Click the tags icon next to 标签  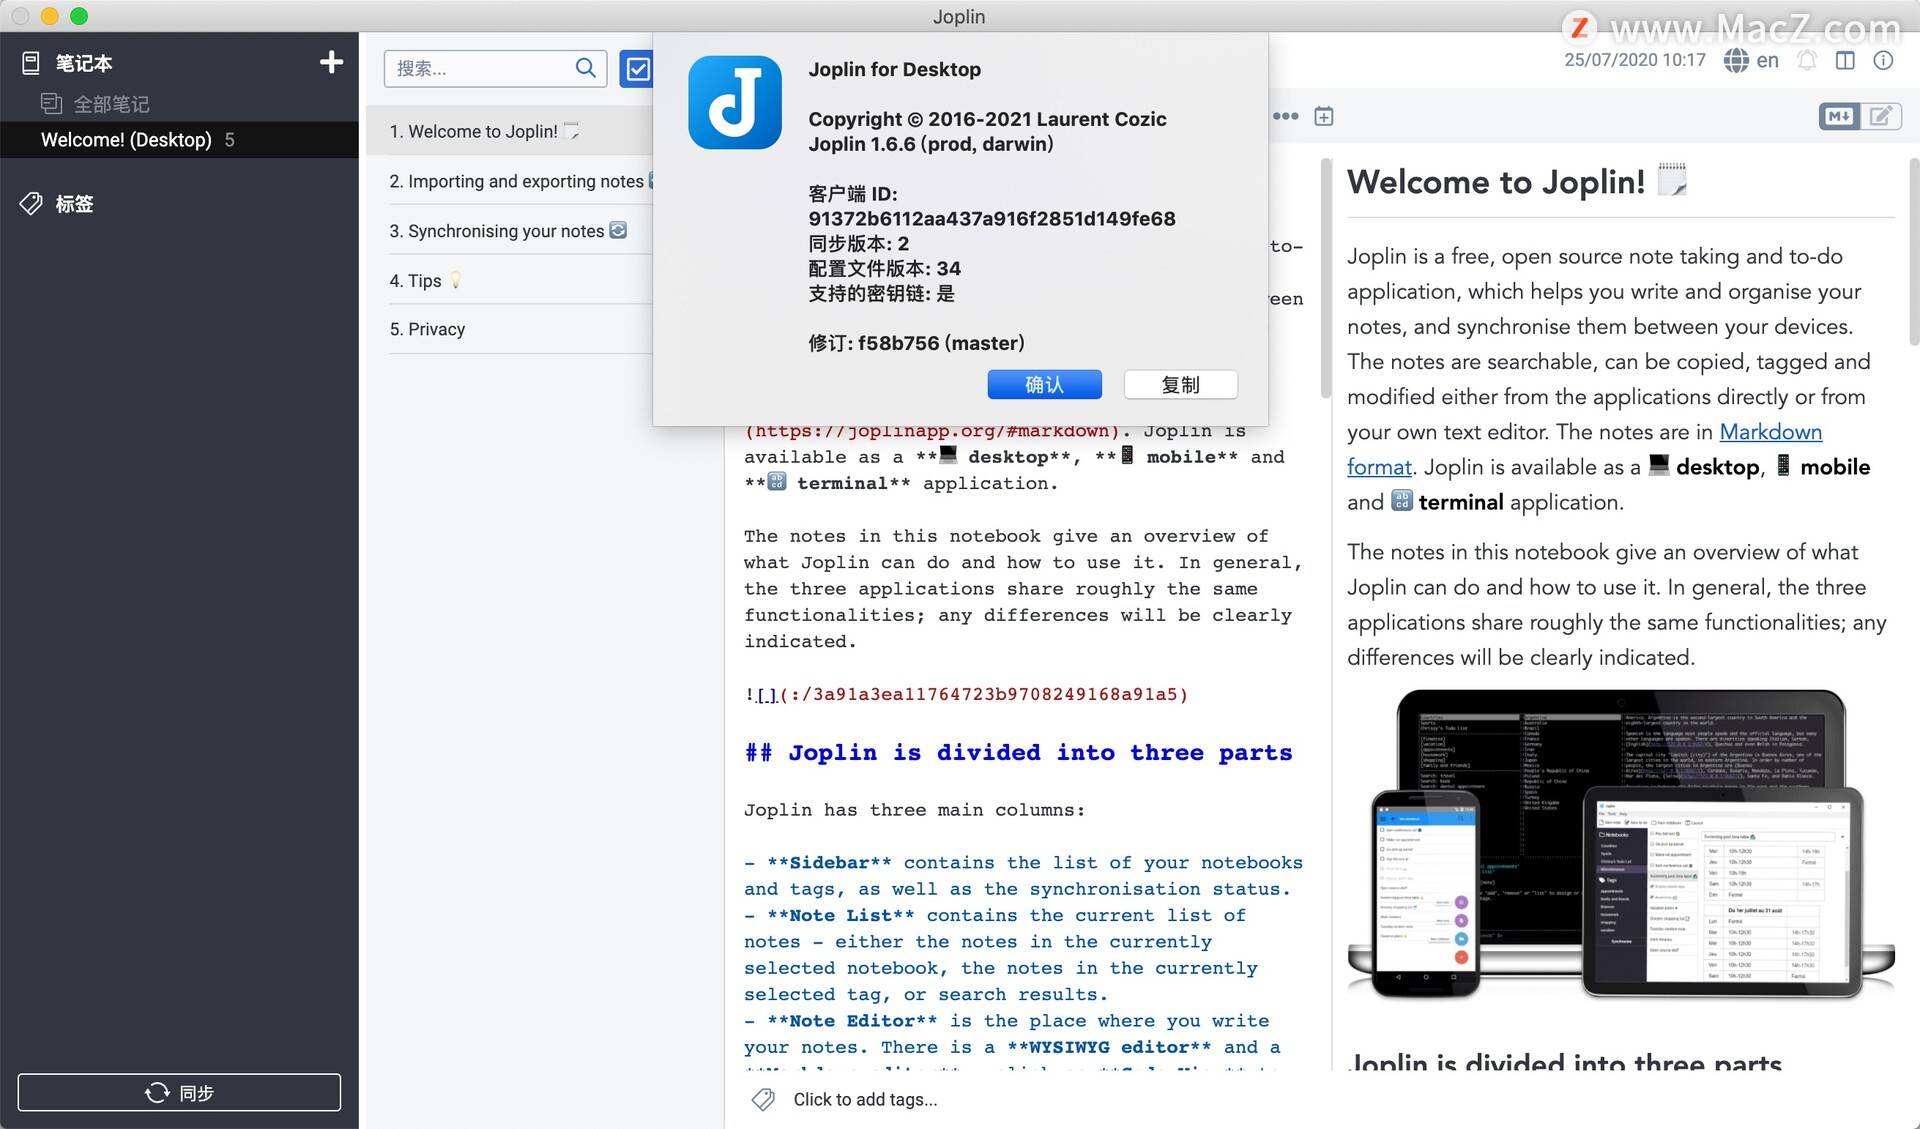tap(31, 203)
